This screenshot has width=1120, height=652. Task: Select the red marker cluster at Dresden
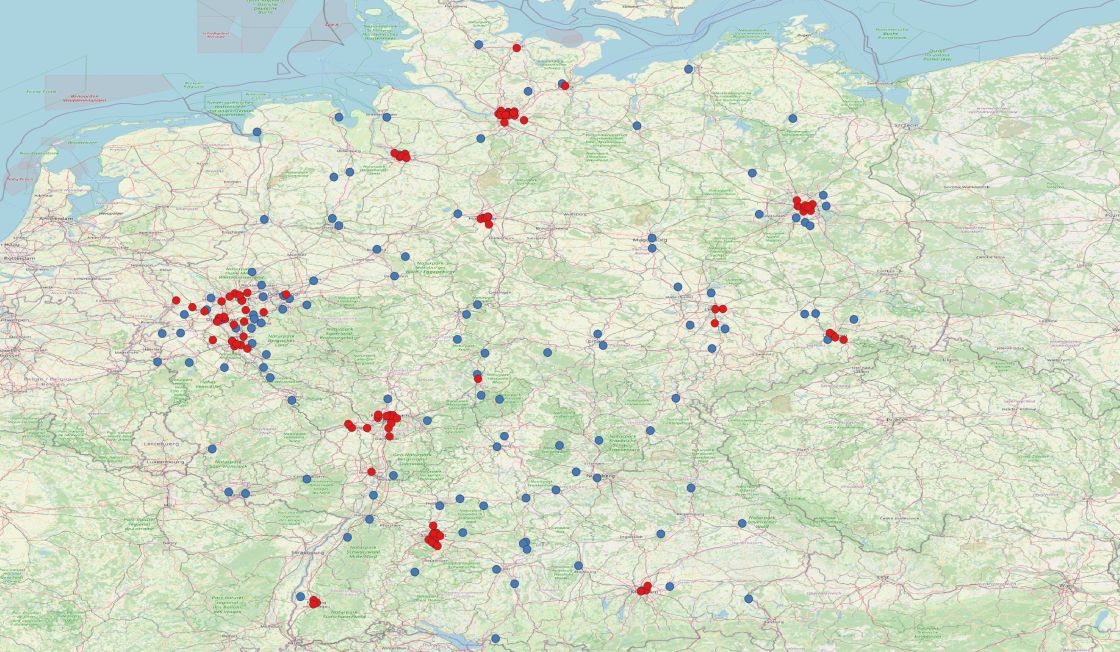point(834,335)
